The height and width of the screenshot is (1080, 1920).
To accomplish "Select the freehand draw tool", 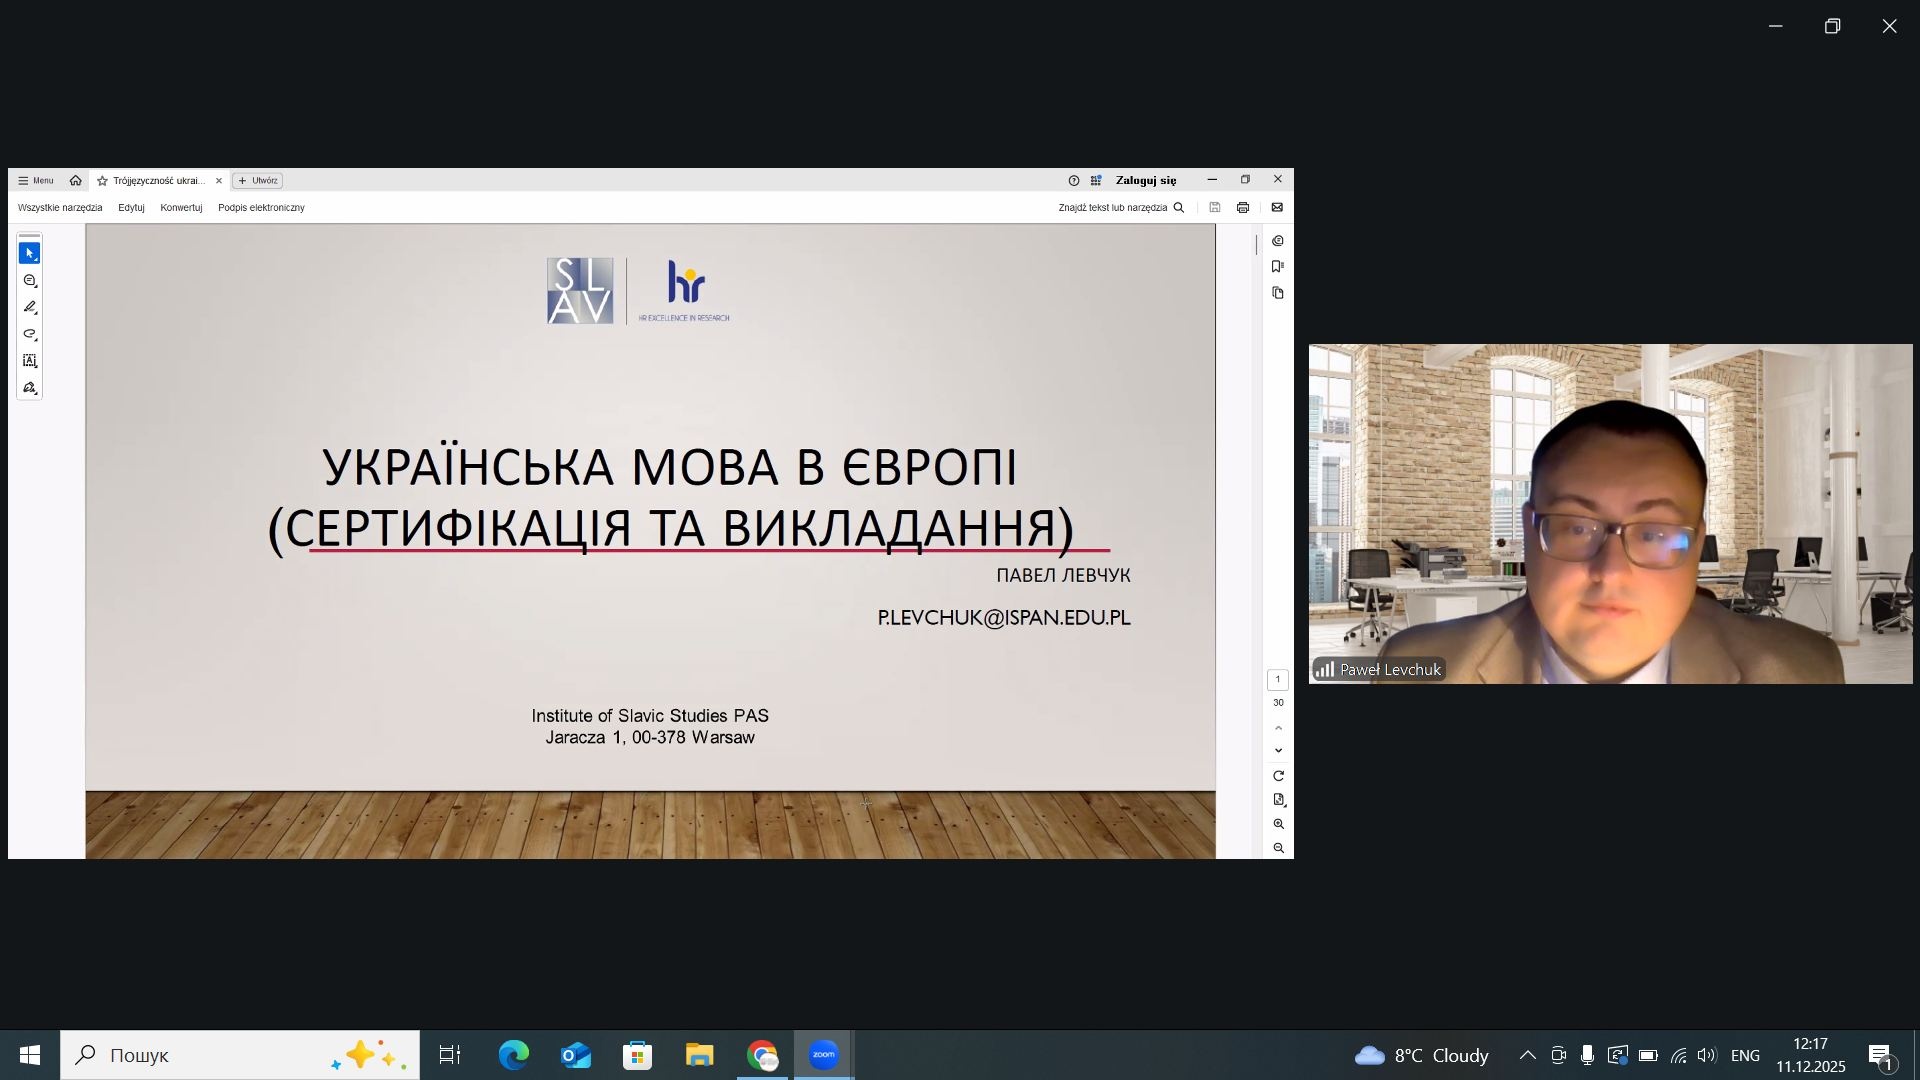I will tap(29, 335).
